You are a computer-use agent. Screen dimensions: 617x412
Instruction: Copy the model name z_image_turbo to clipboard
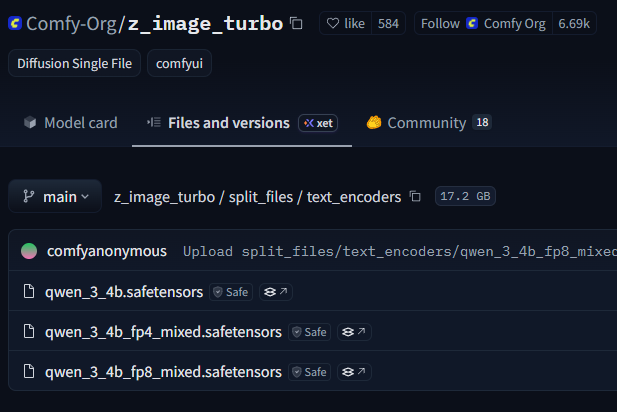point(296,23)
